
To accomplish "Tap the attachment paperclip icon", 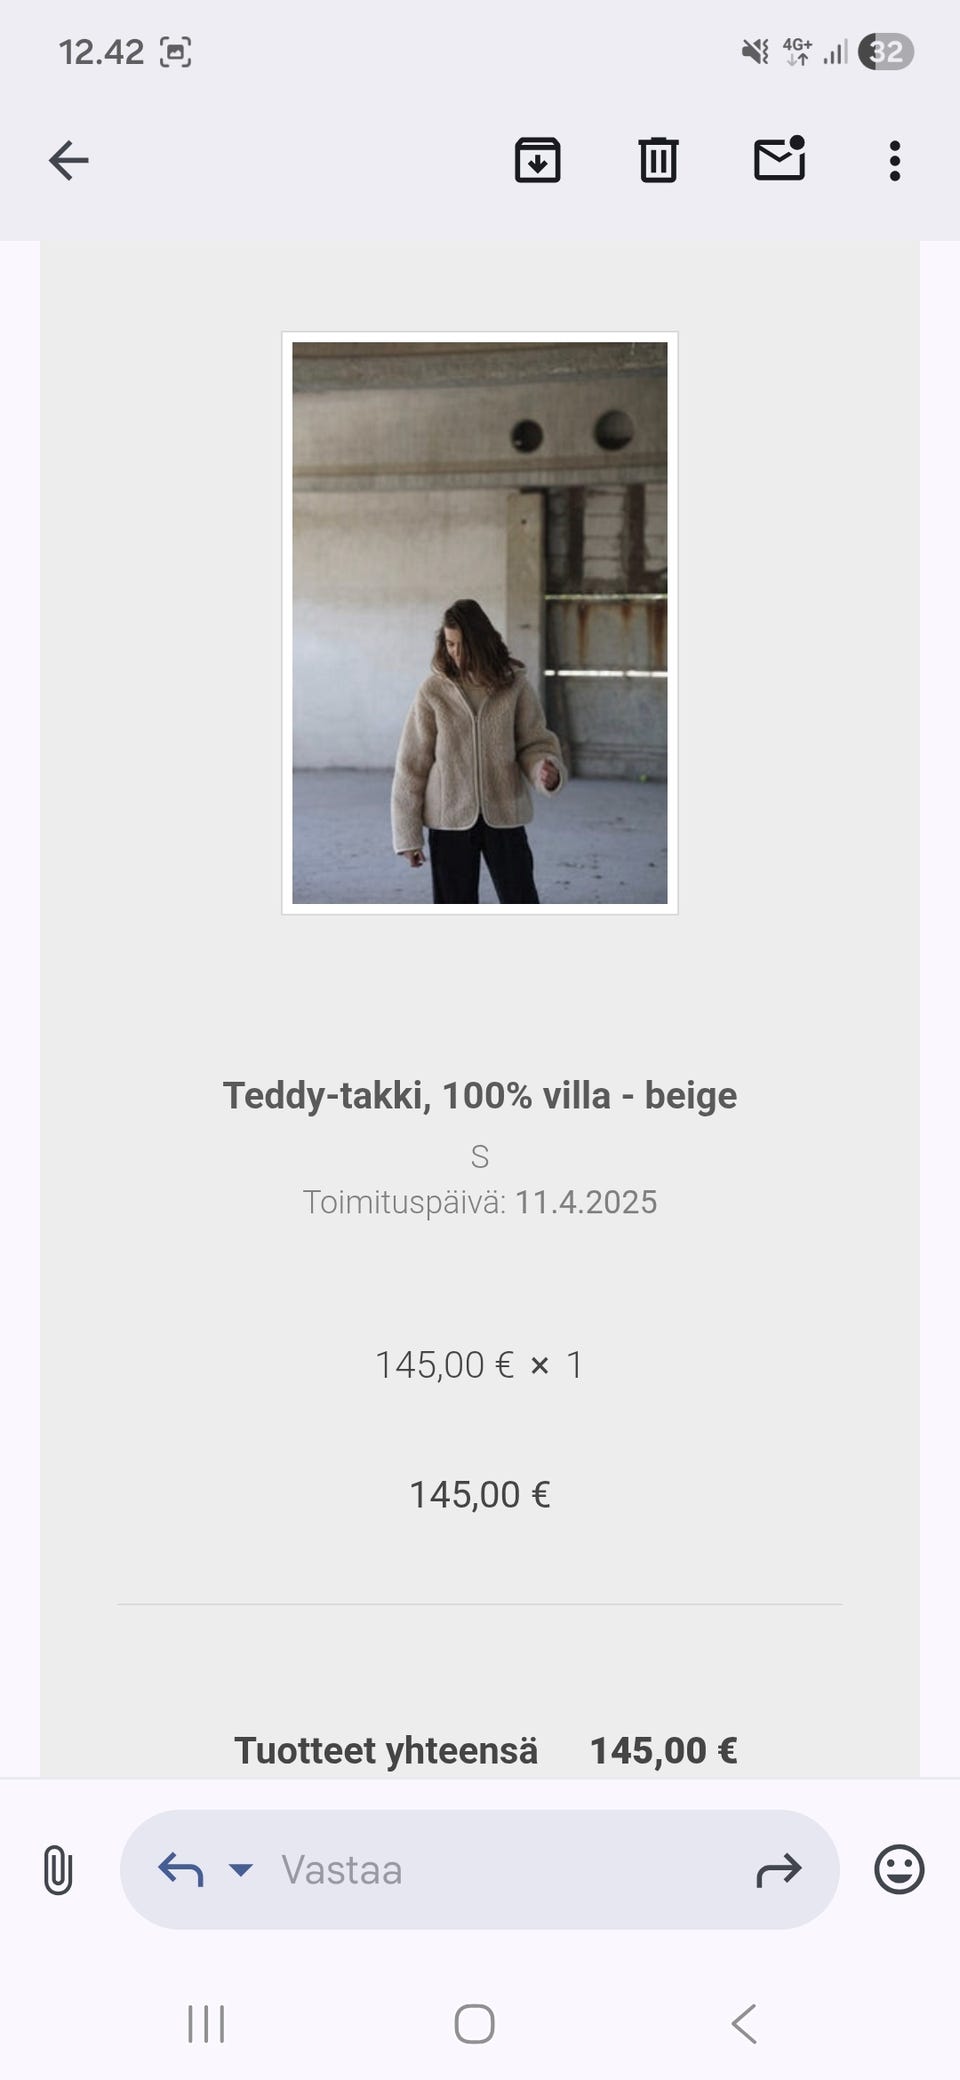I will [58, 1870].
